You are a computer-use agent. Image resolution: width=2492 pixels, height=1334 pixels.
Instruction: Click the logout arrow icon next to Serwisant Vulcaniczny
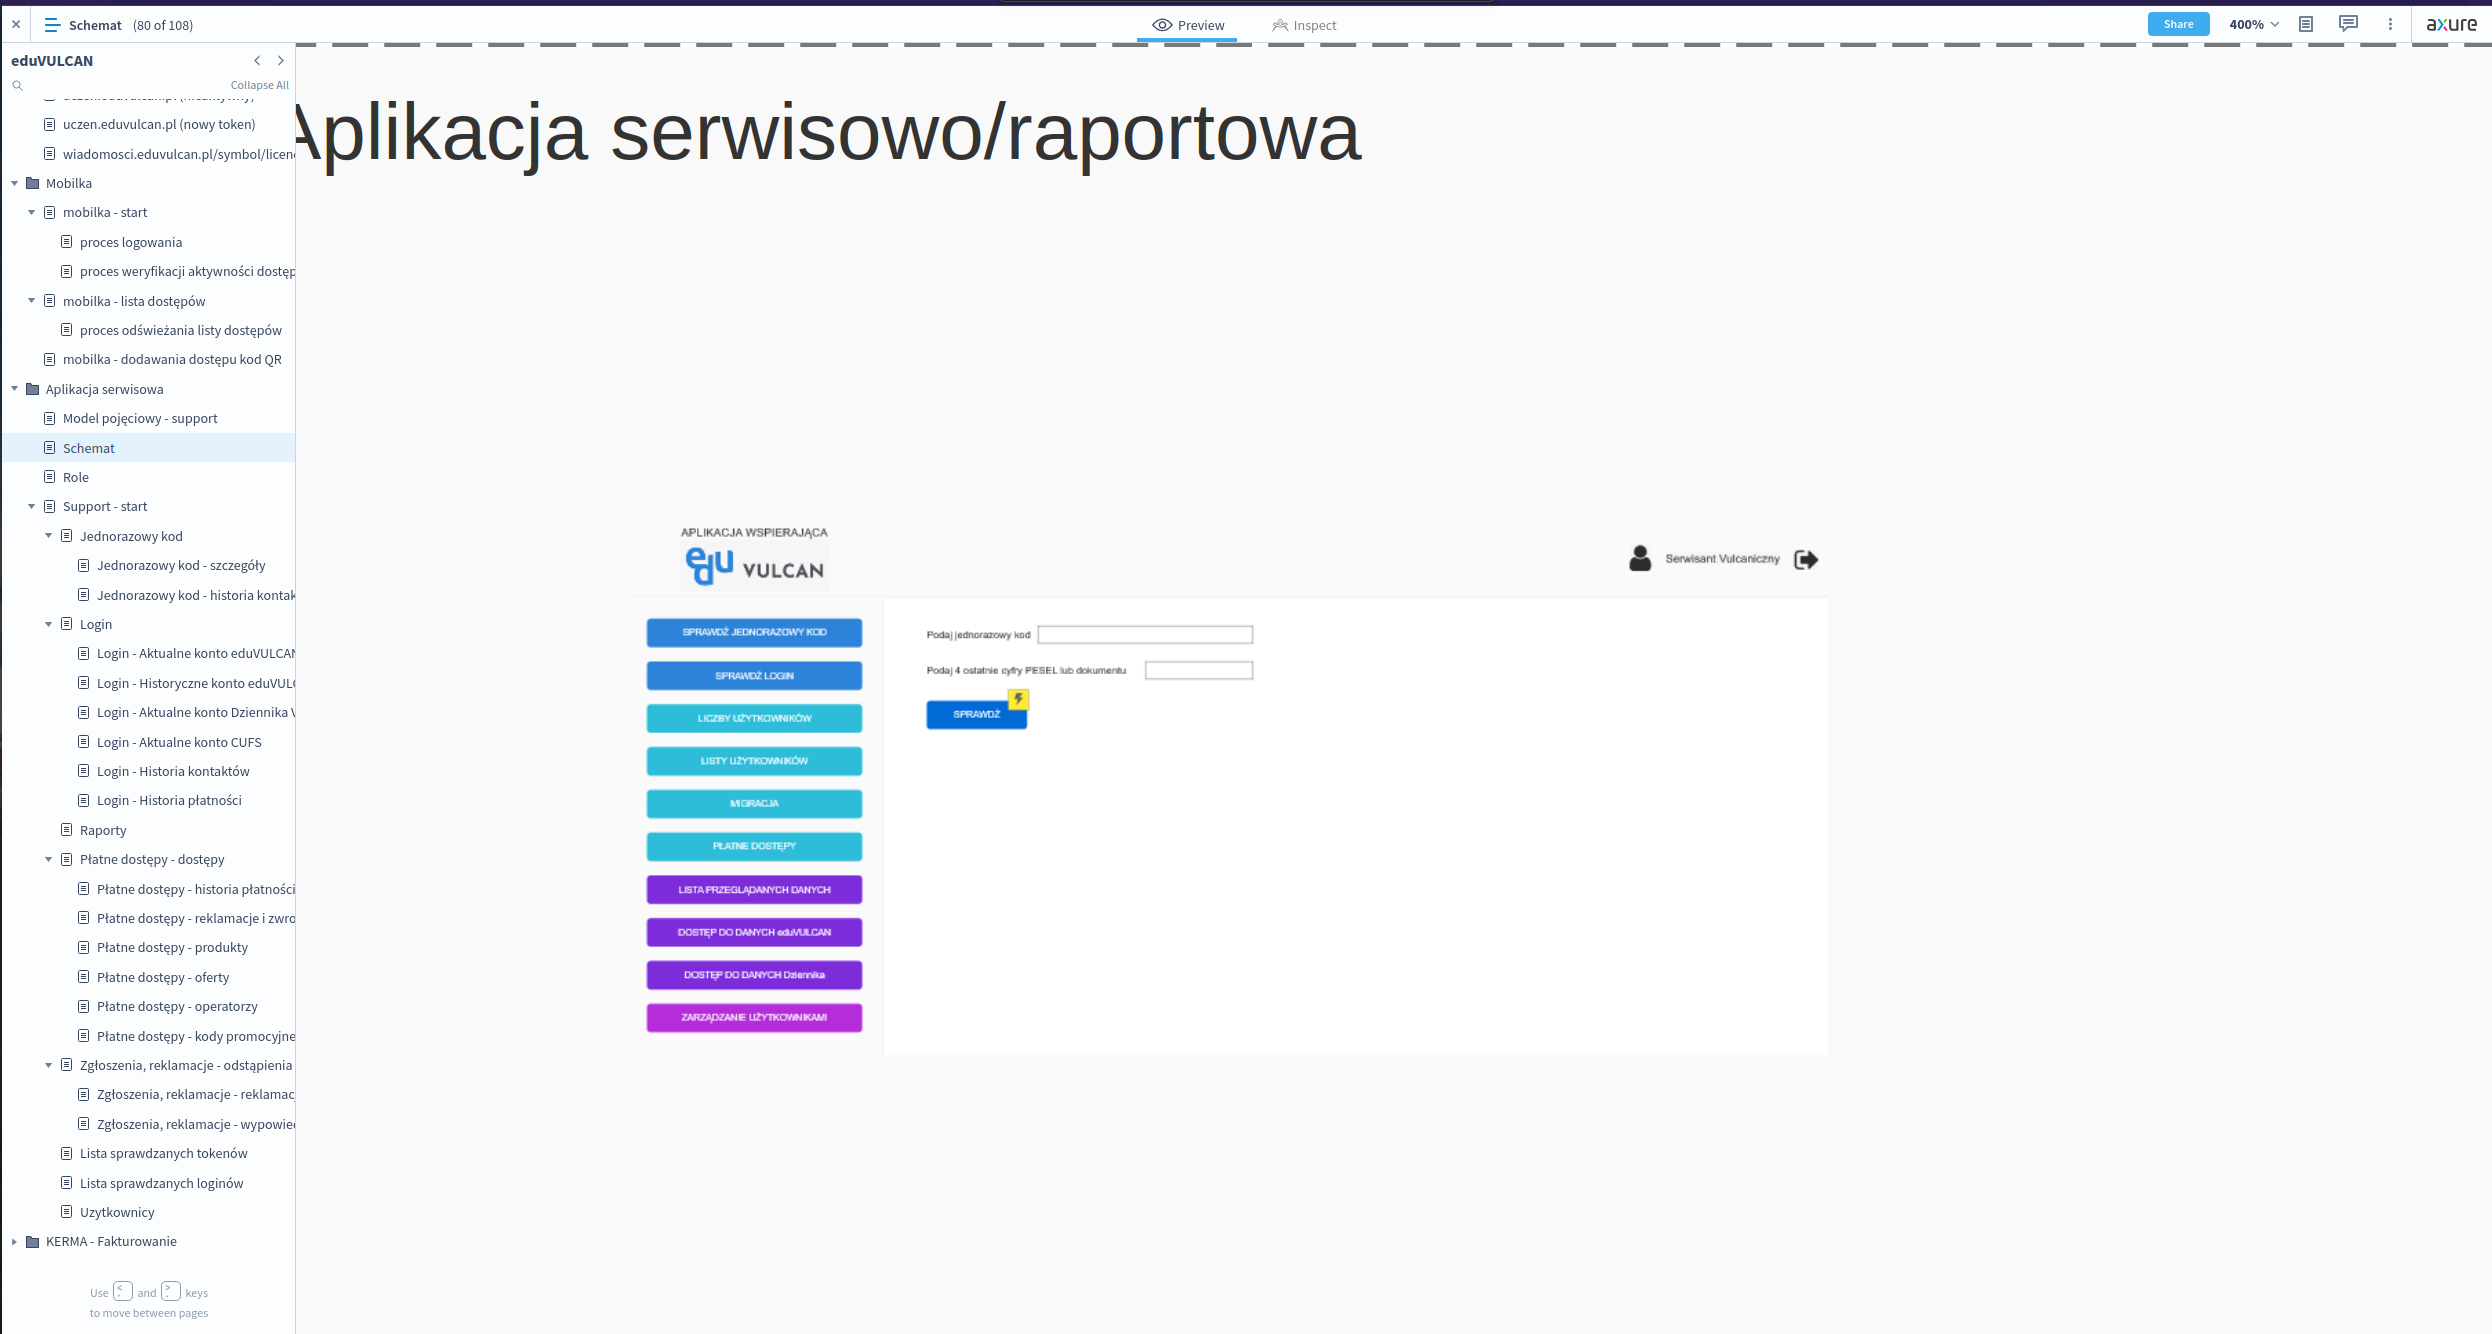click(x=1806, y=560)
